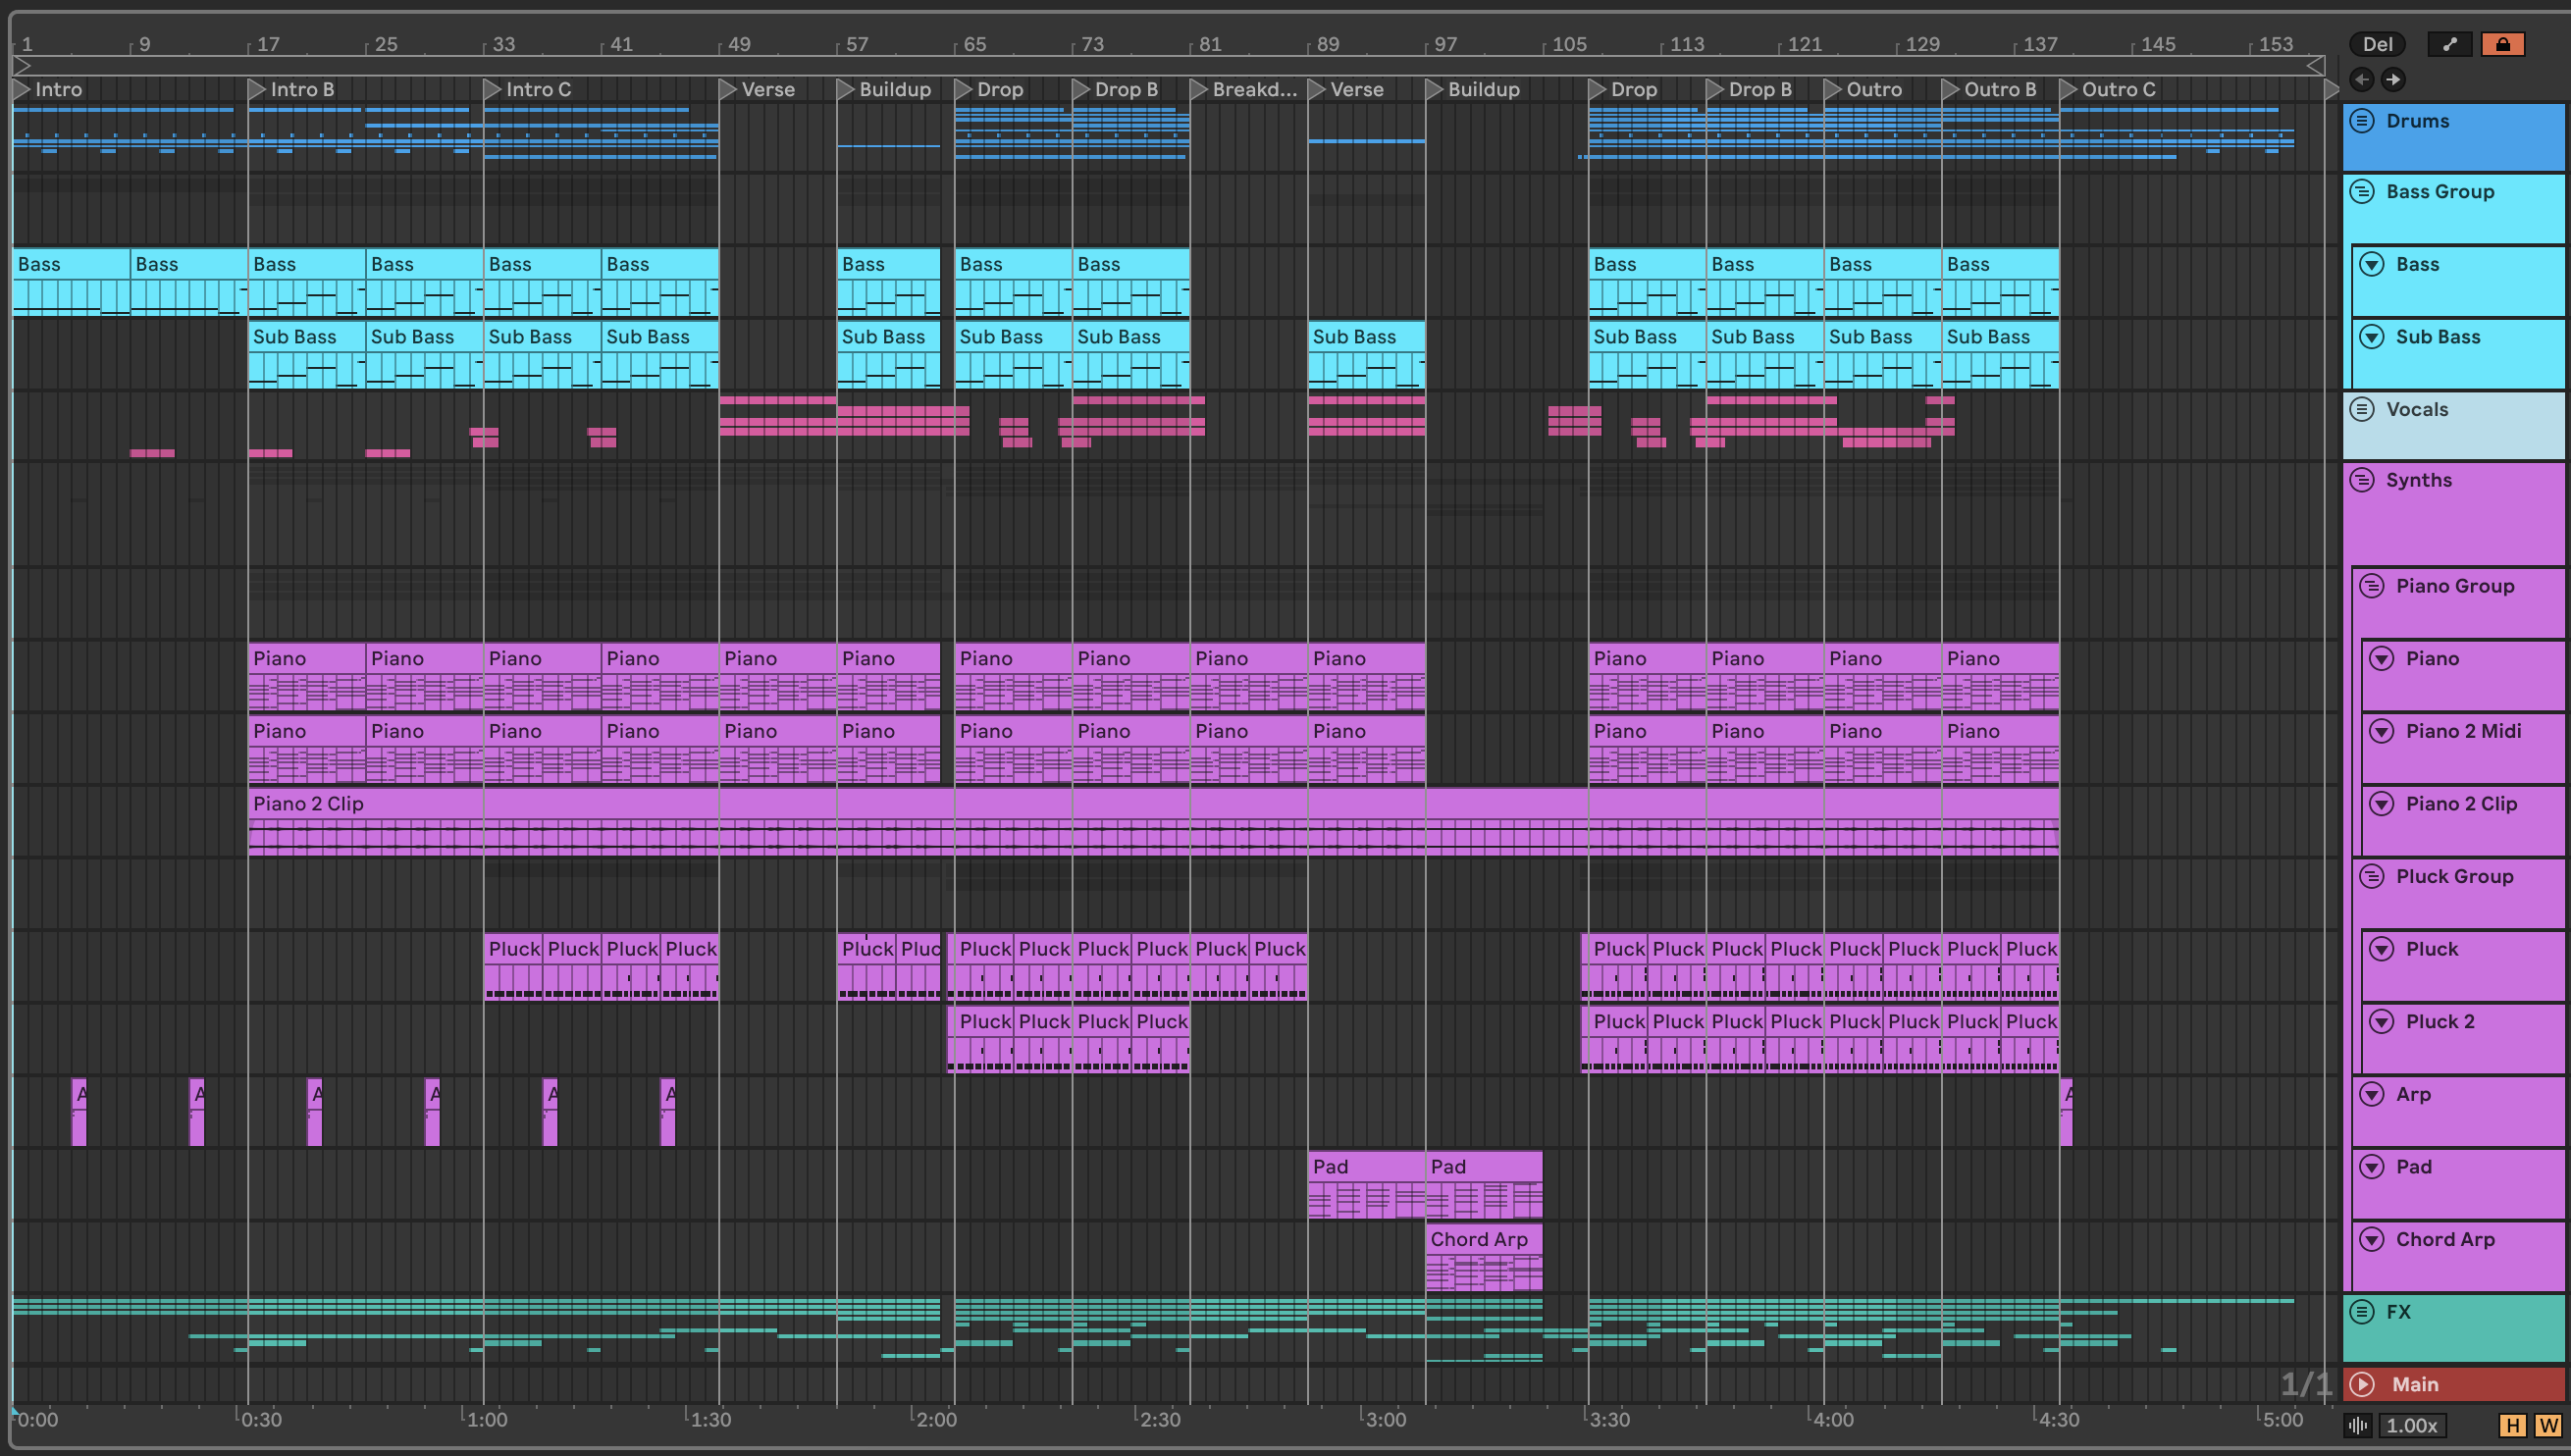The image size is (2571, 1456).
Task: Unfold the Piano track arrow
Action: coord(2382,658)
